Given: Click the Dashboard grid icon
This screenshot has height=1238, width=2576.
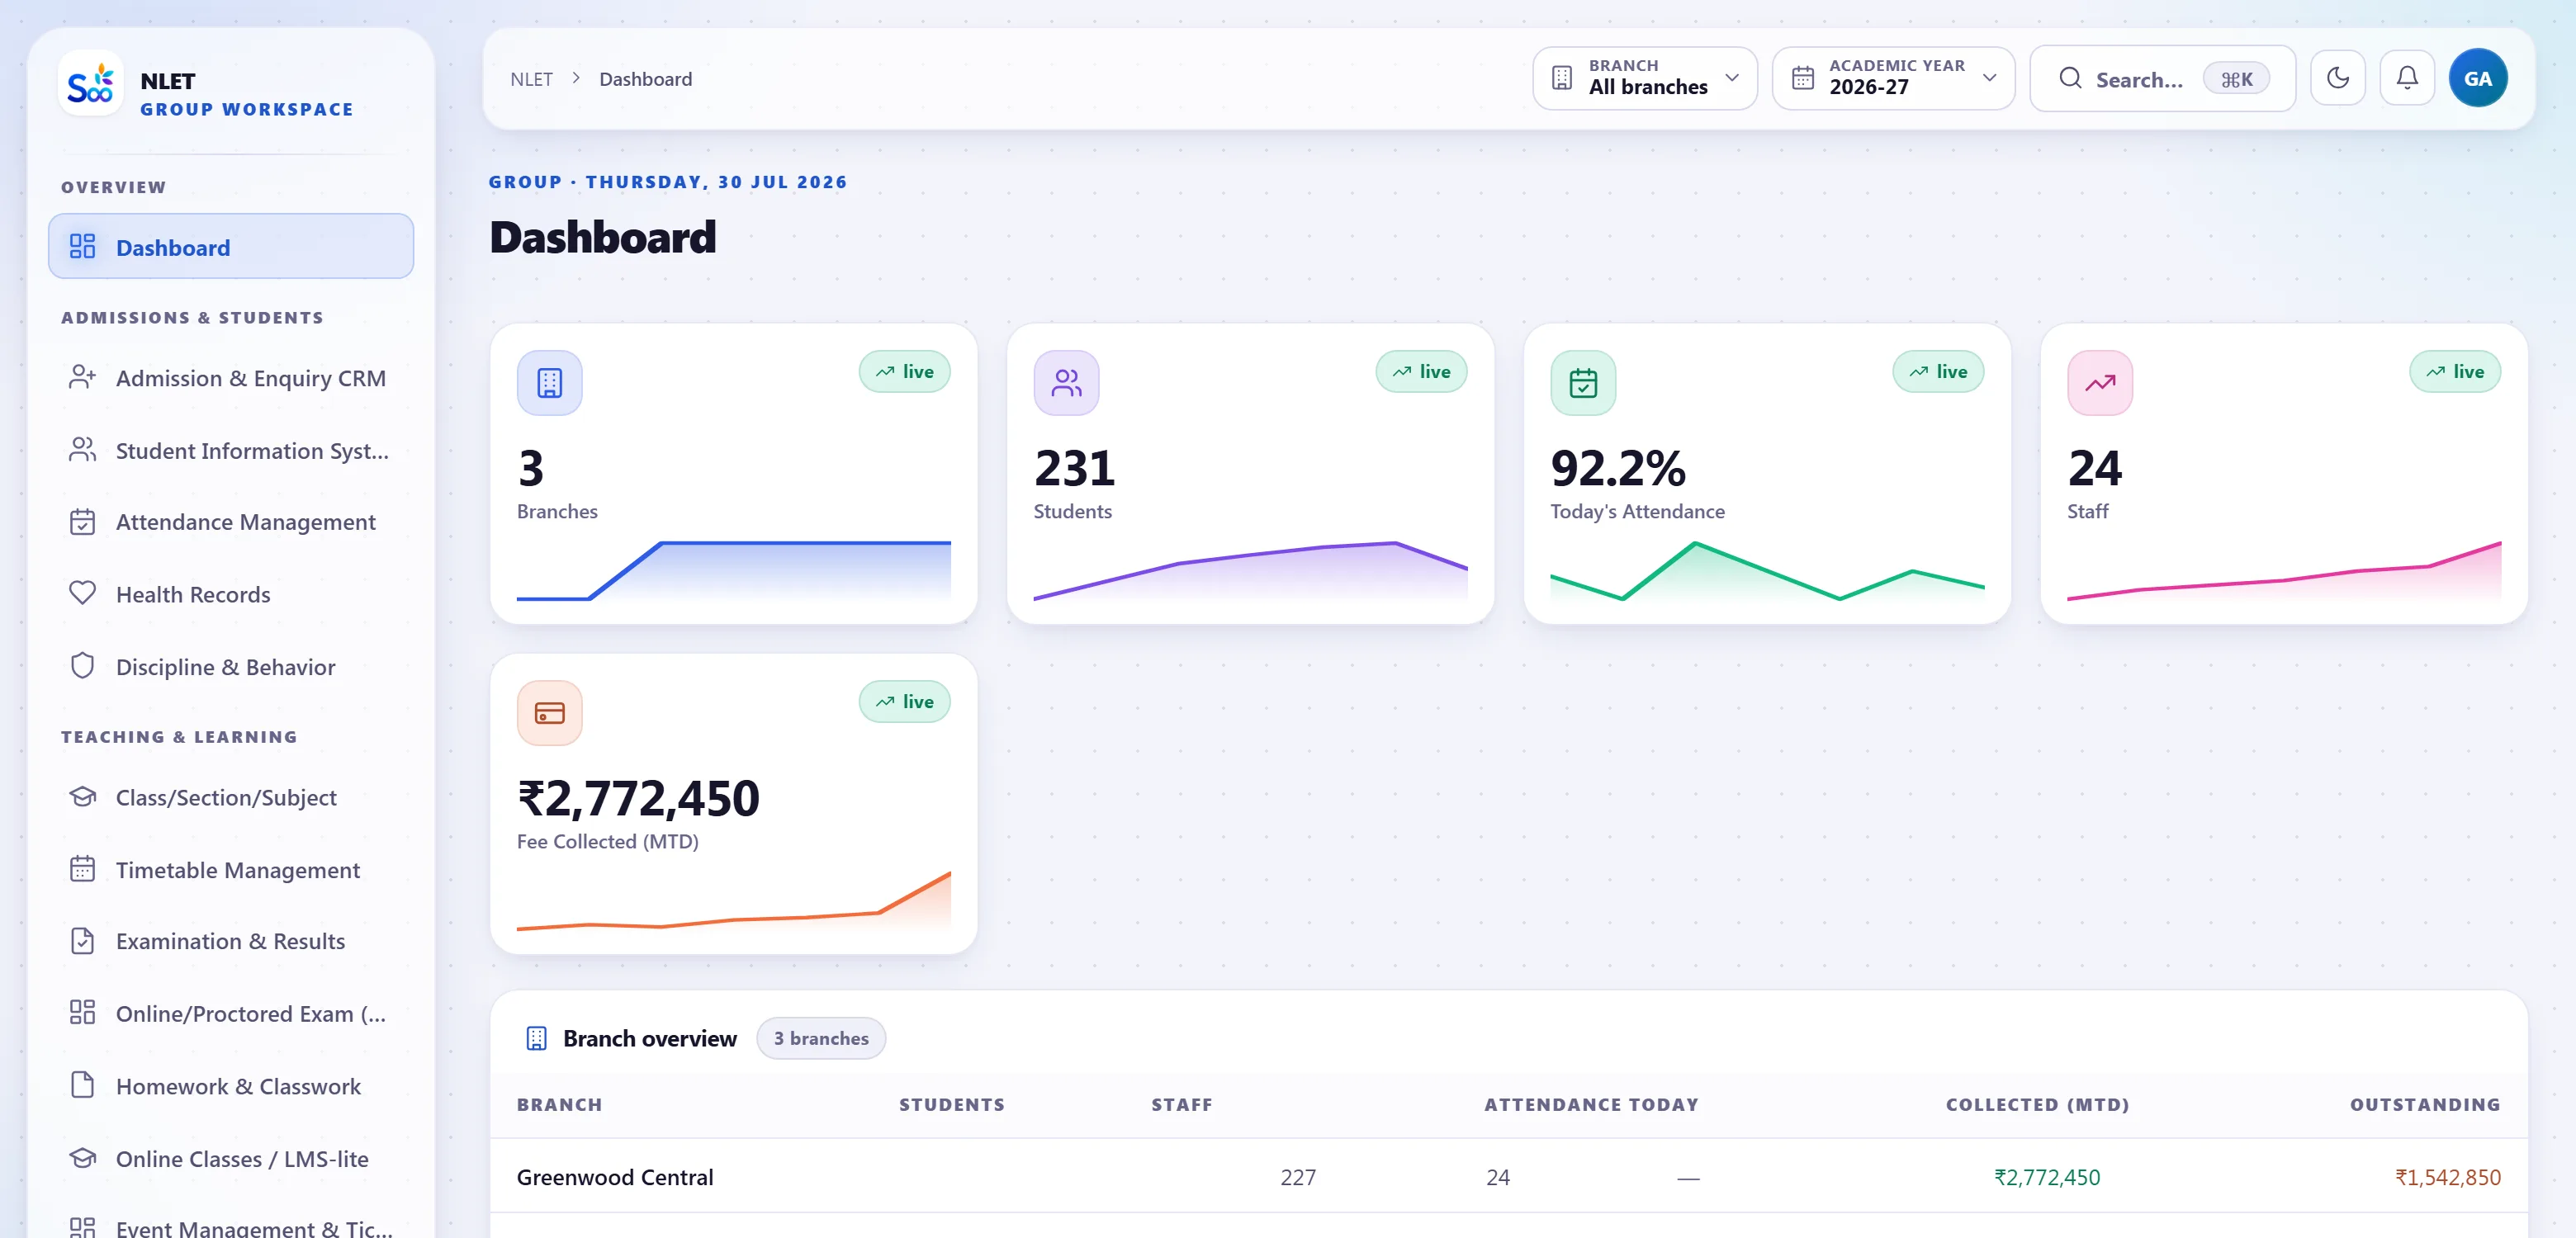Looking at the screenshot, I should [83, 246].
